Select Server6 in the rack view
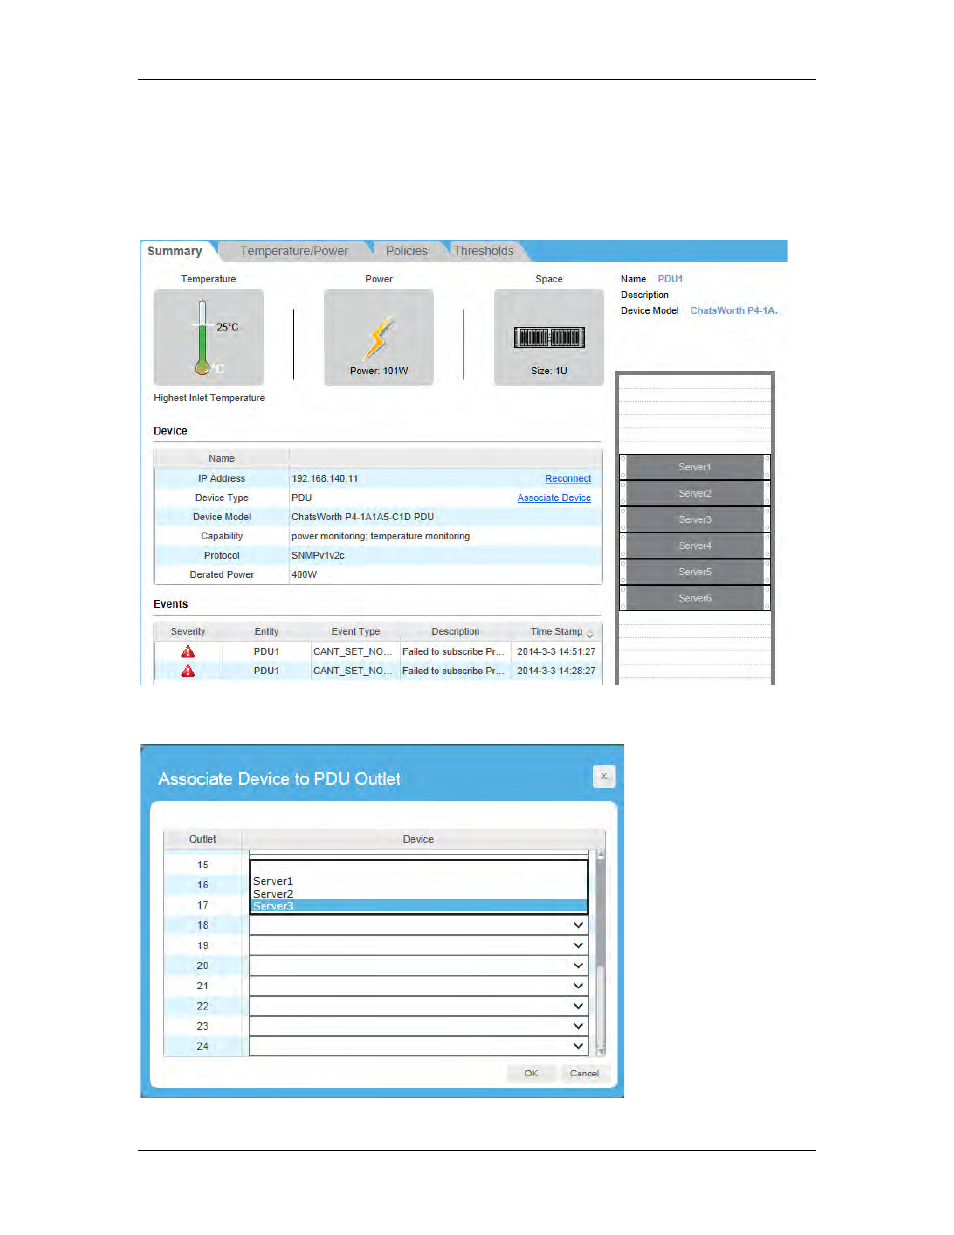The image size is (954, 1235). (x=695, y=598)
